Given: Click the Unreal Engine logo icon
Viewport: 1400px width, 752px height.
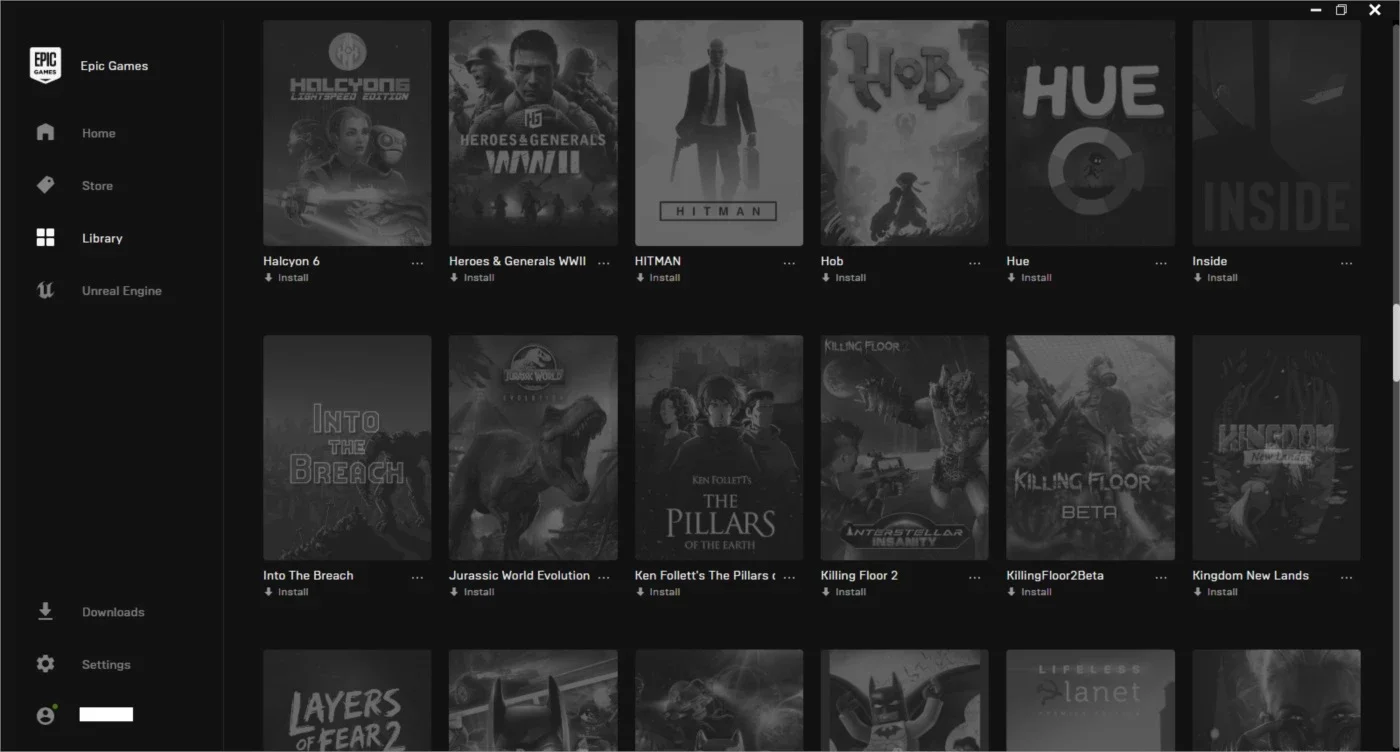Looking at the screenshot, I should [x=45, y=291].
